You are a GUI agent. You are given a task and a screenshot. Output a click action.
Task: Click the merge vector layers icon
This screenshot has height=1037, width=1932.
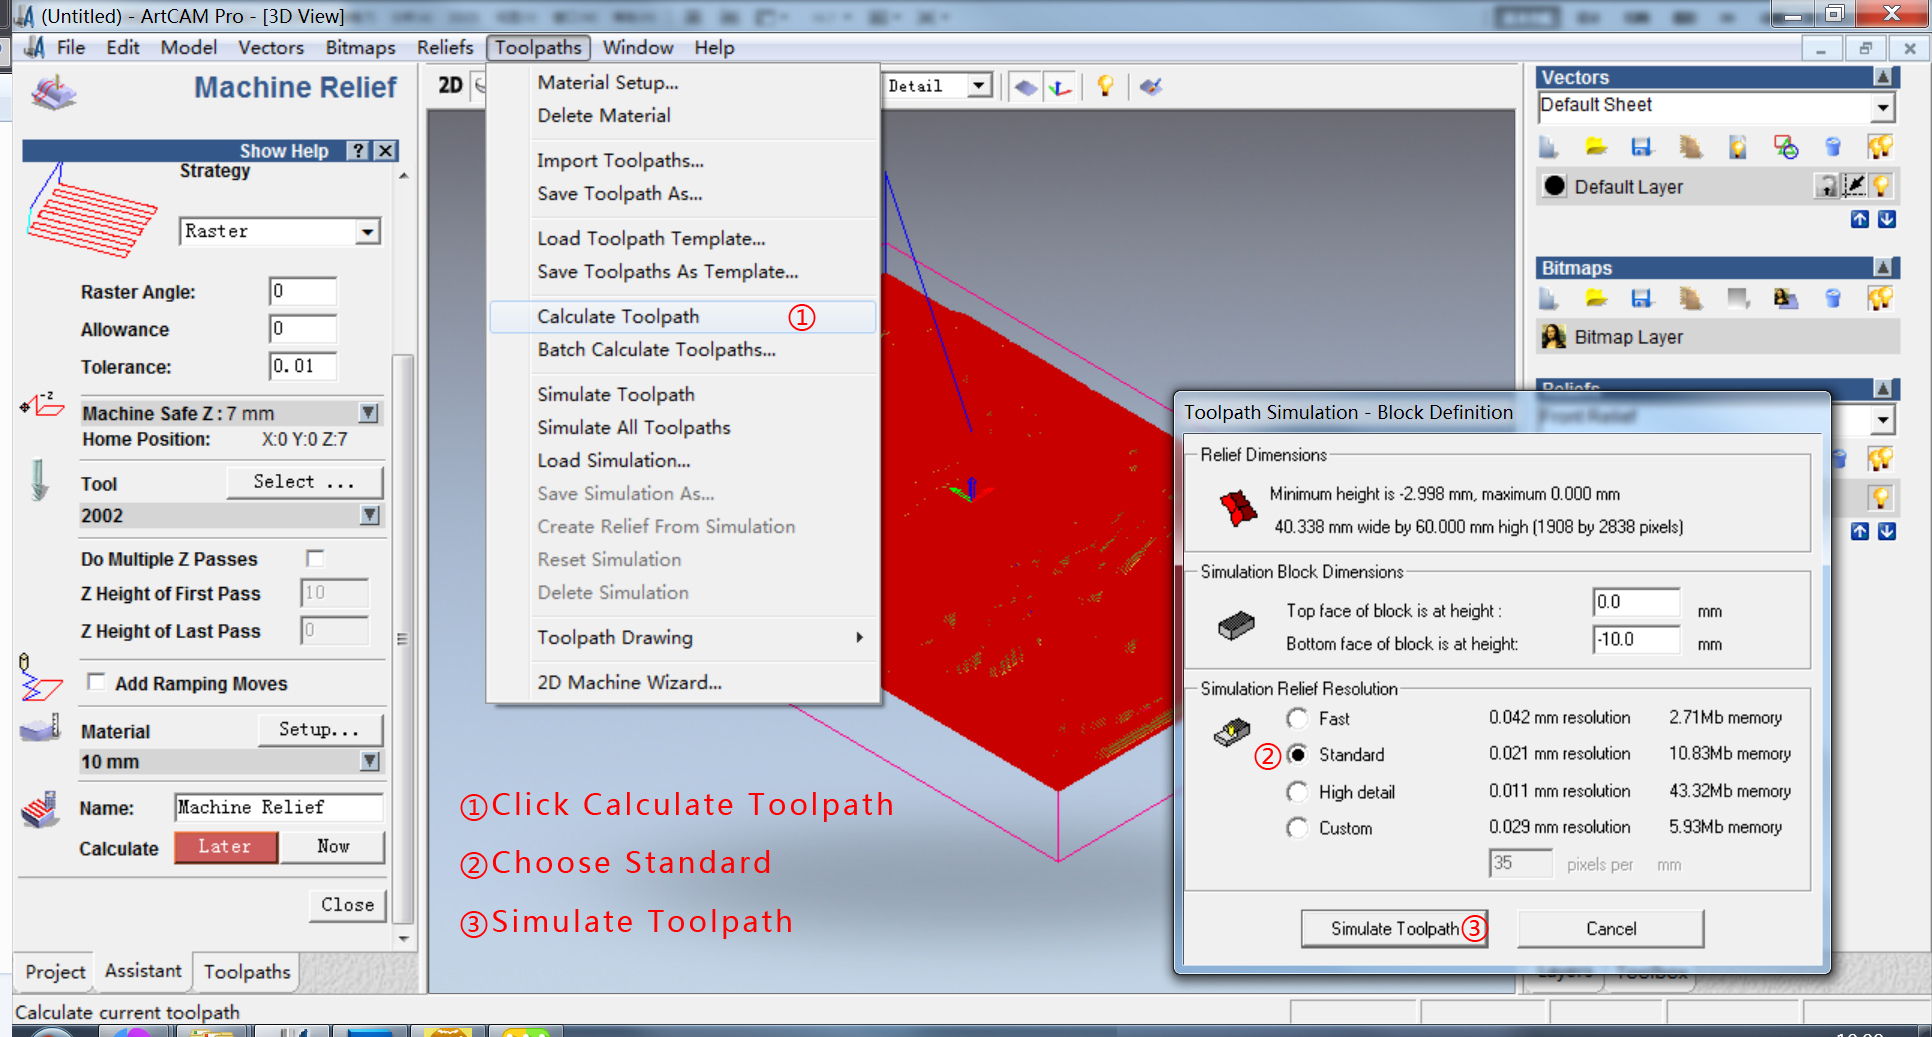coord(1691,147)
